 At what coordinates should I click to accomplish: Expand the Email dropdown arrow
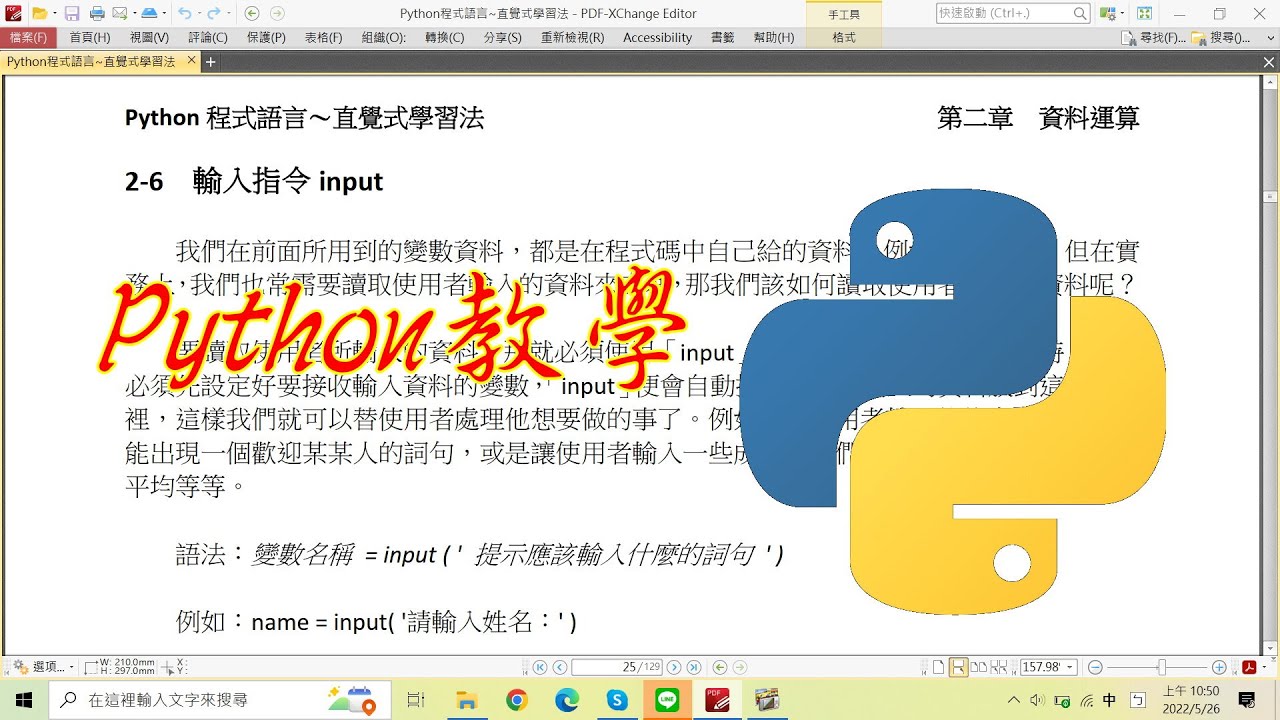pos(133,14)
